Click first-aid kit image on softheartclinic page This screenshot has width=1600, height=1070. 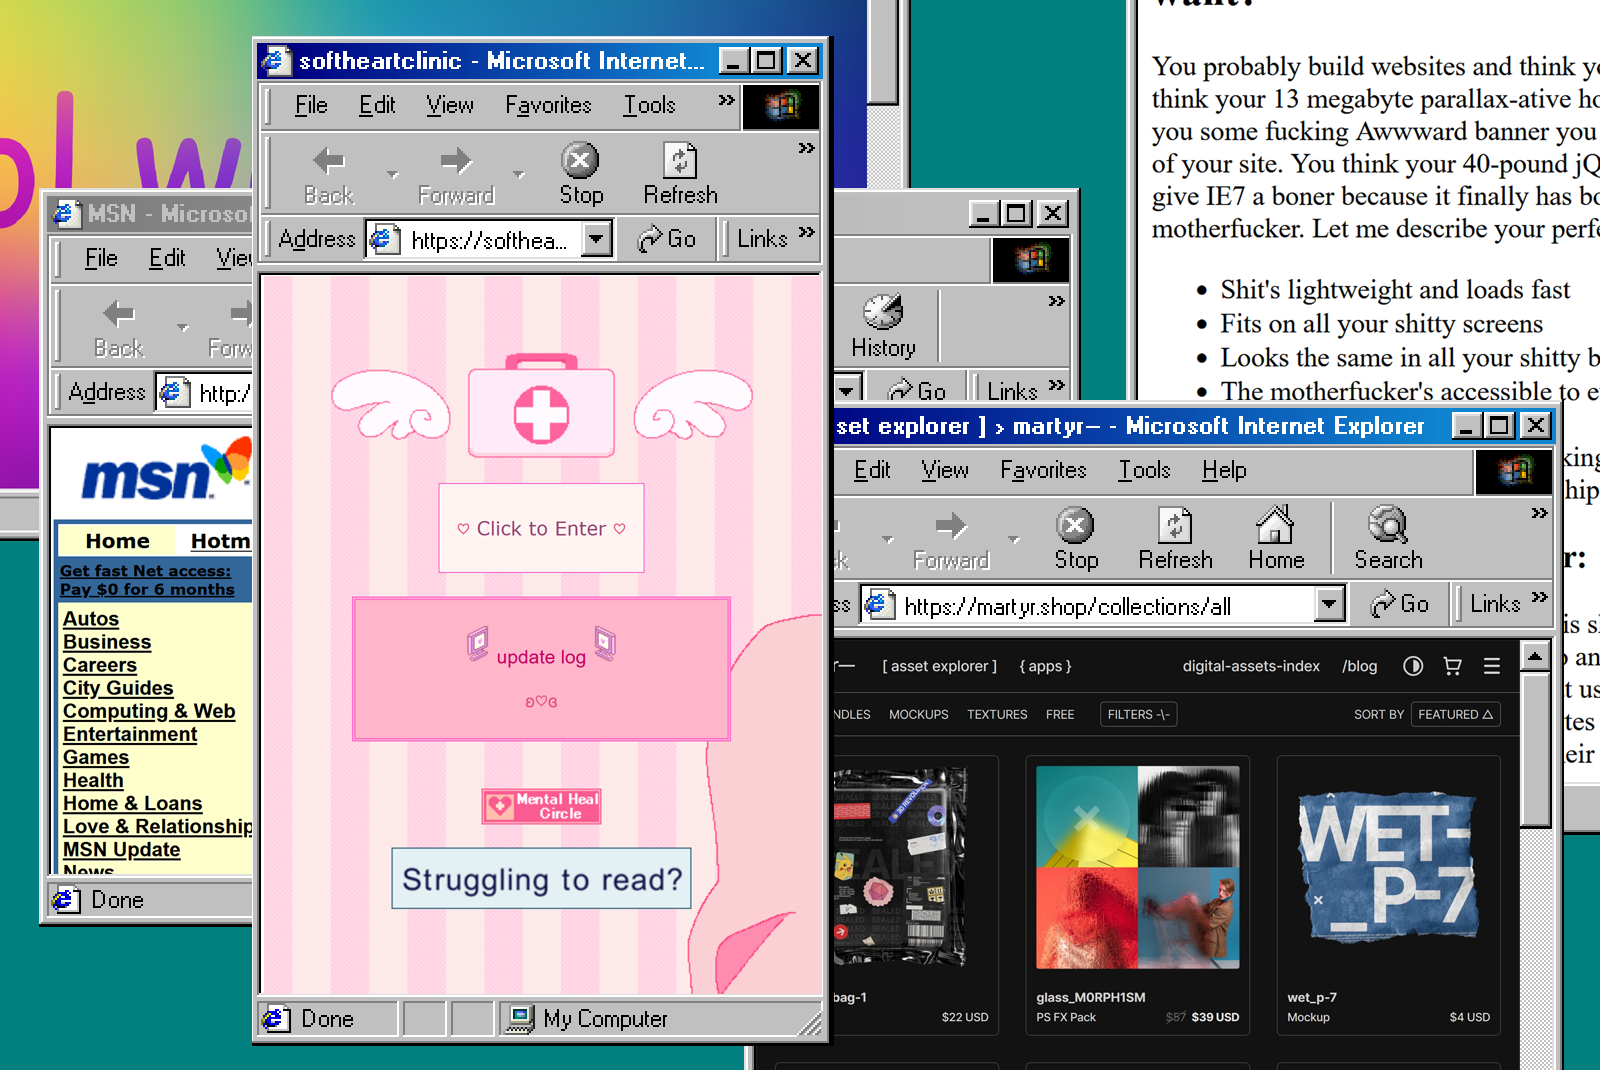click(x=541, y=405)
